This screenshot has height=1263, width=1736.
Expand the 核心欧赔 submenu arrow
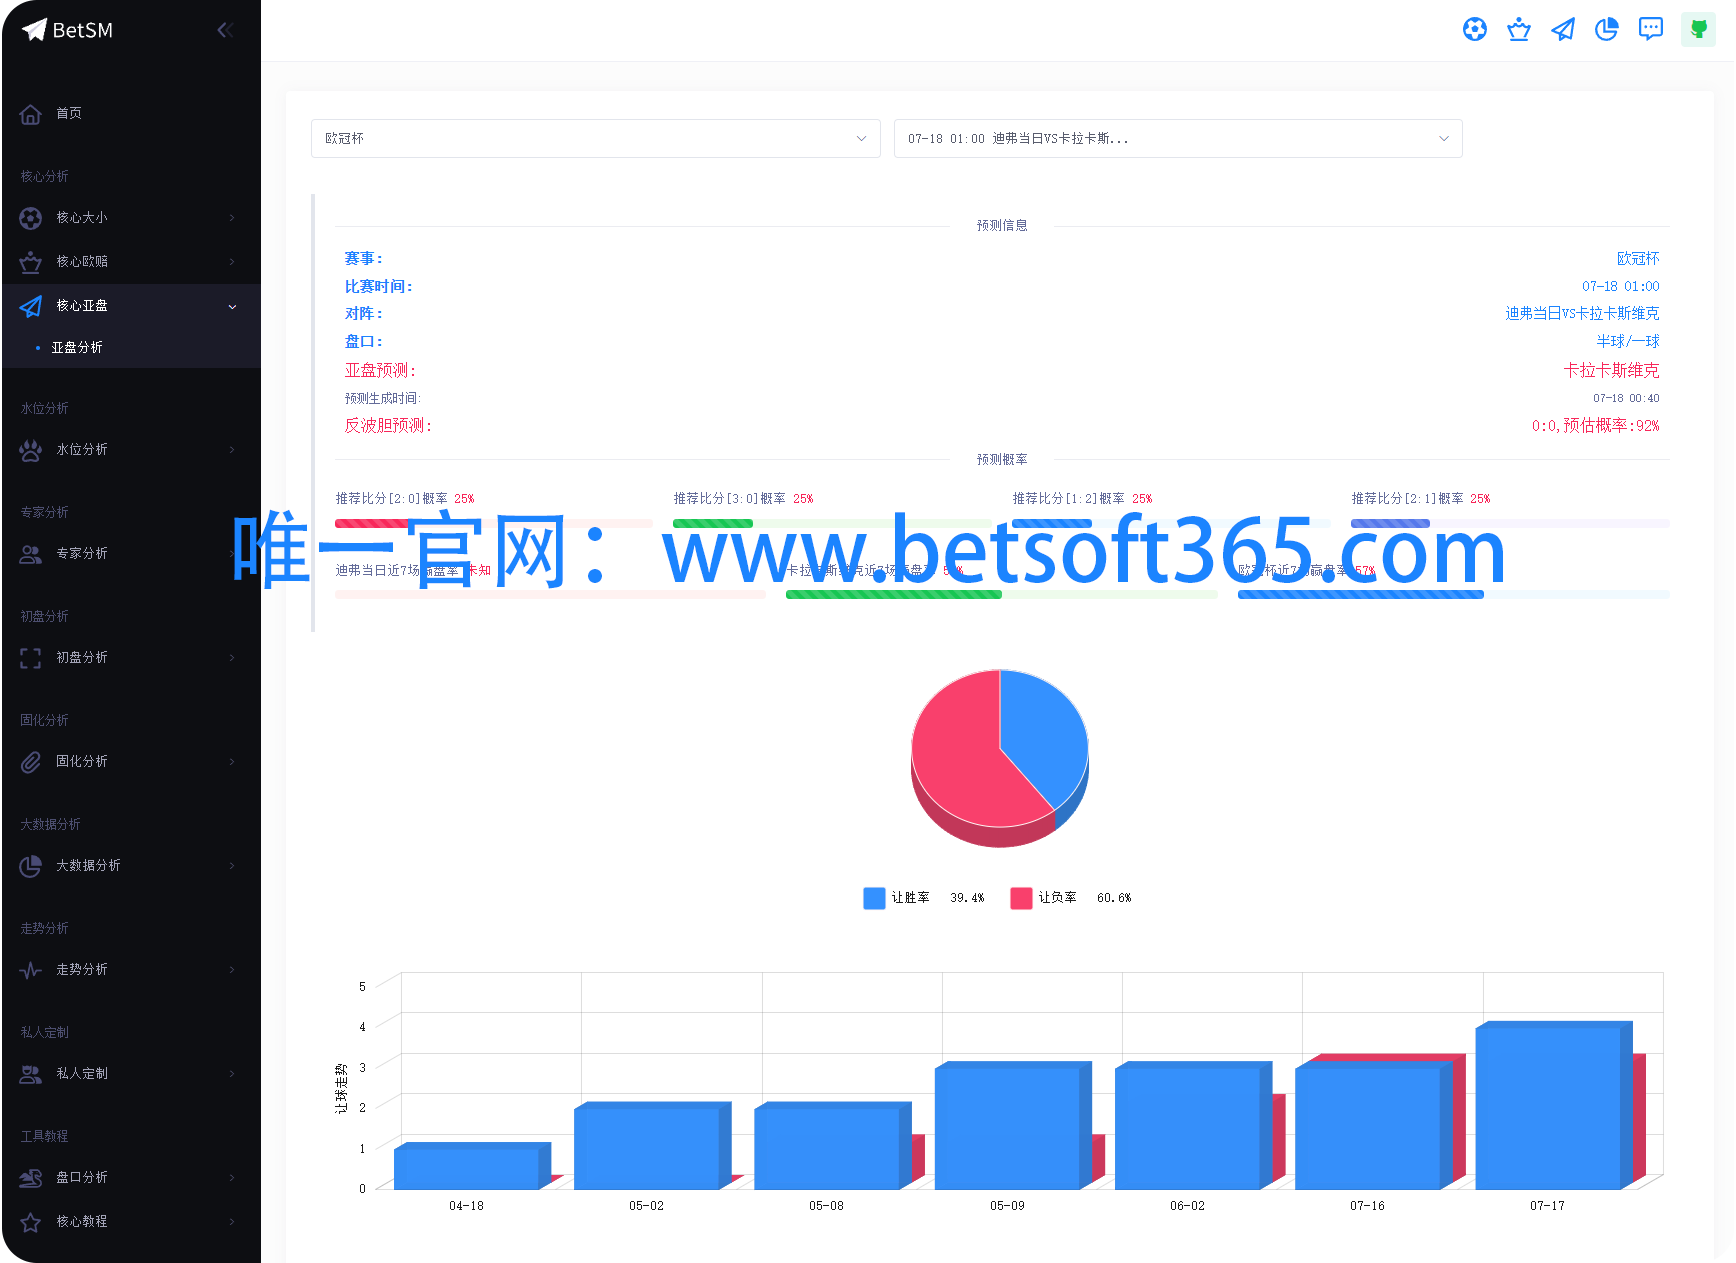(x=232, y=262)
